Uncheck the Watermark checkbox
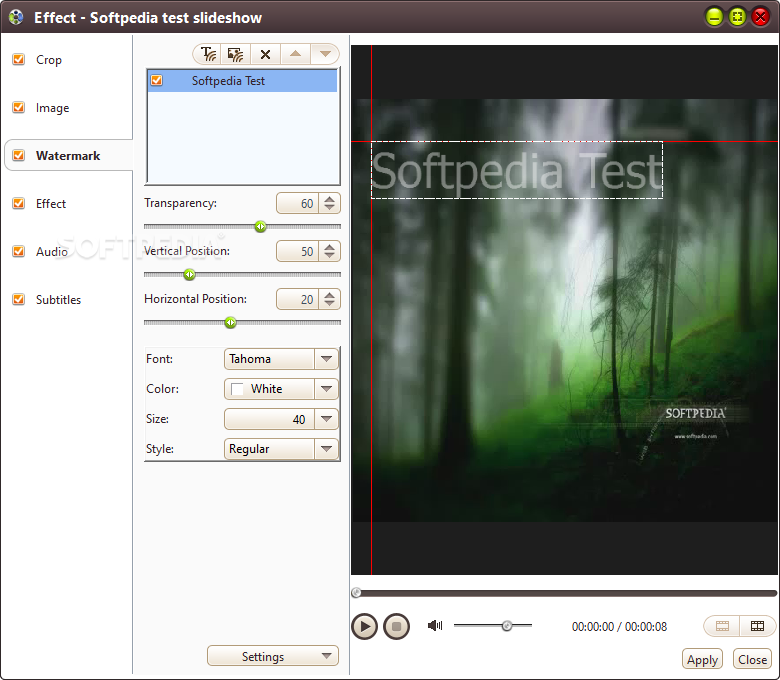780x680 pixels. (x=18, y=155)
